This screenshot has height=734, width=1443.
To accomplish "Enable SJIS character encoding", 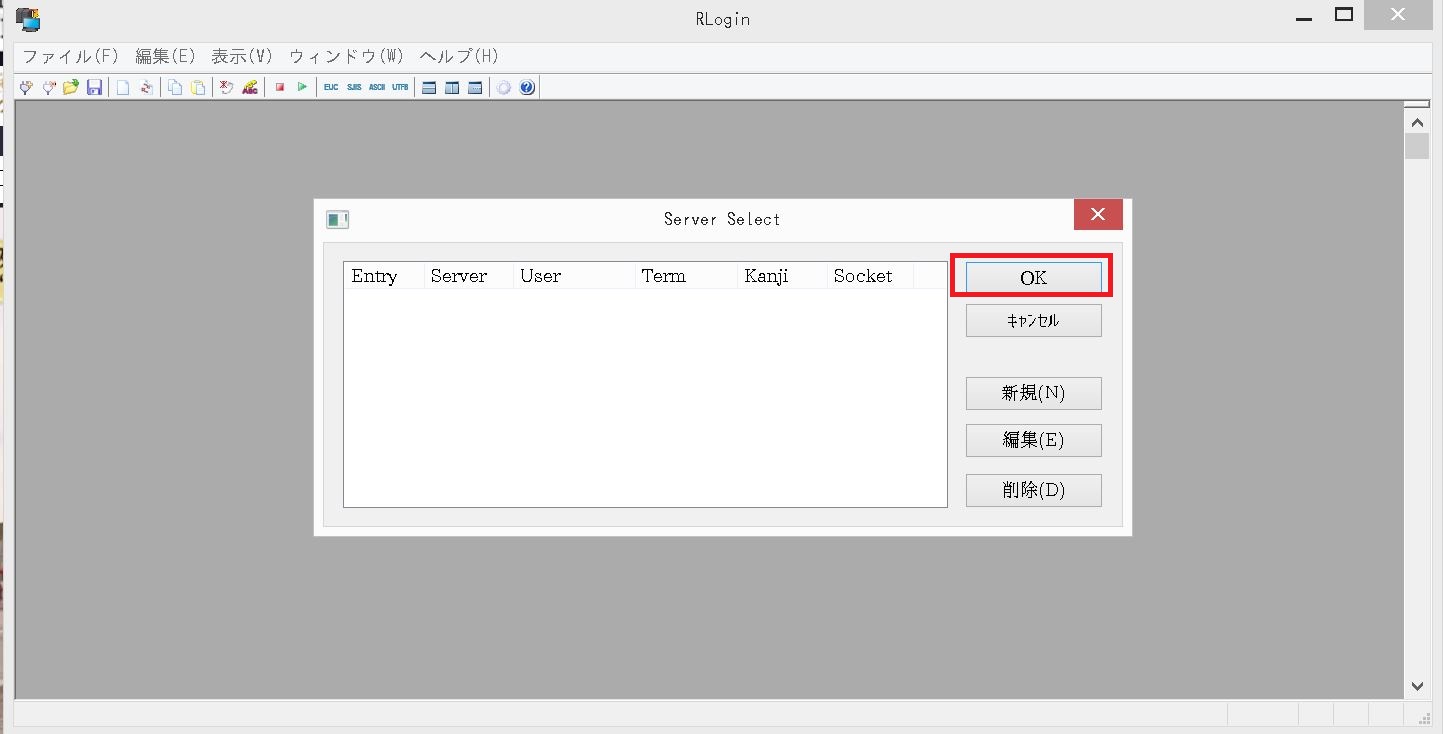I will click(354, 87).
